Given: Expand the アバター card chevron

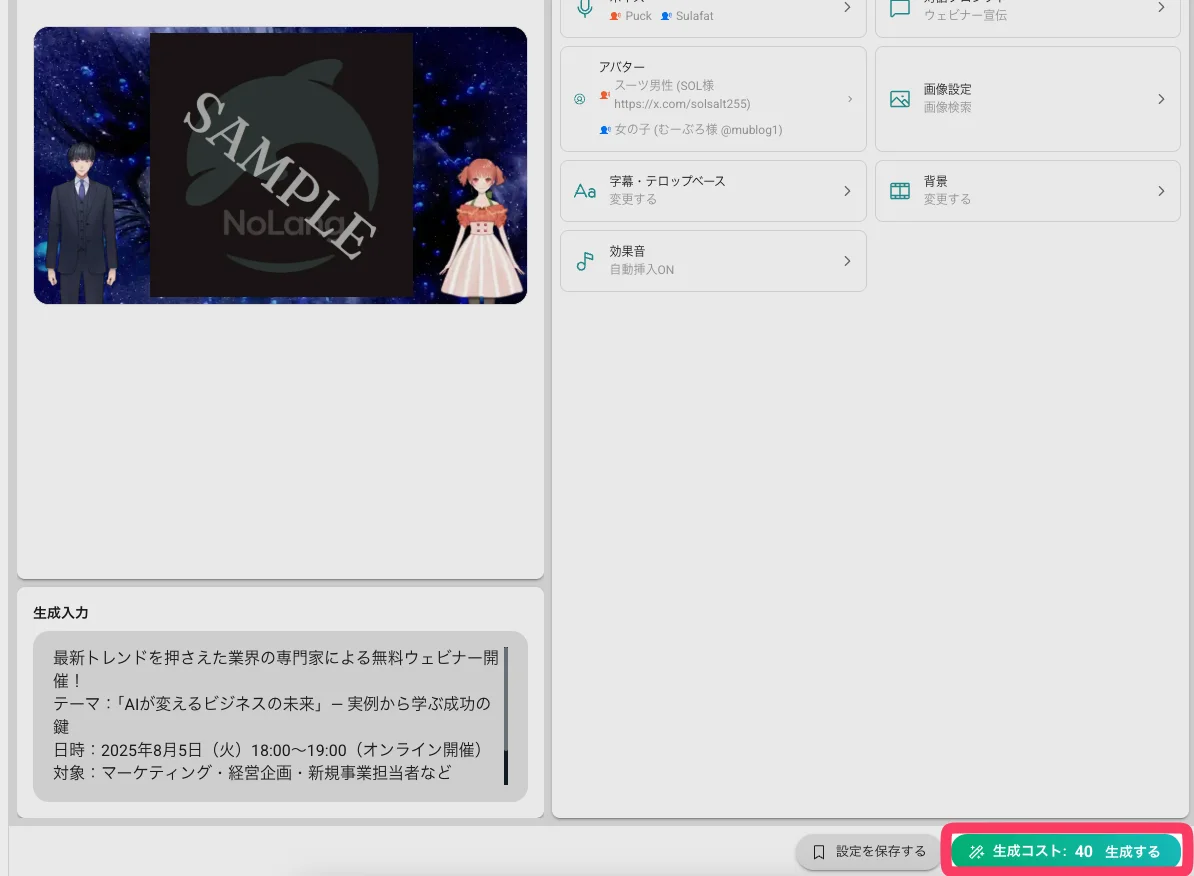Looking at the screenshot, I should pos(850,99).
